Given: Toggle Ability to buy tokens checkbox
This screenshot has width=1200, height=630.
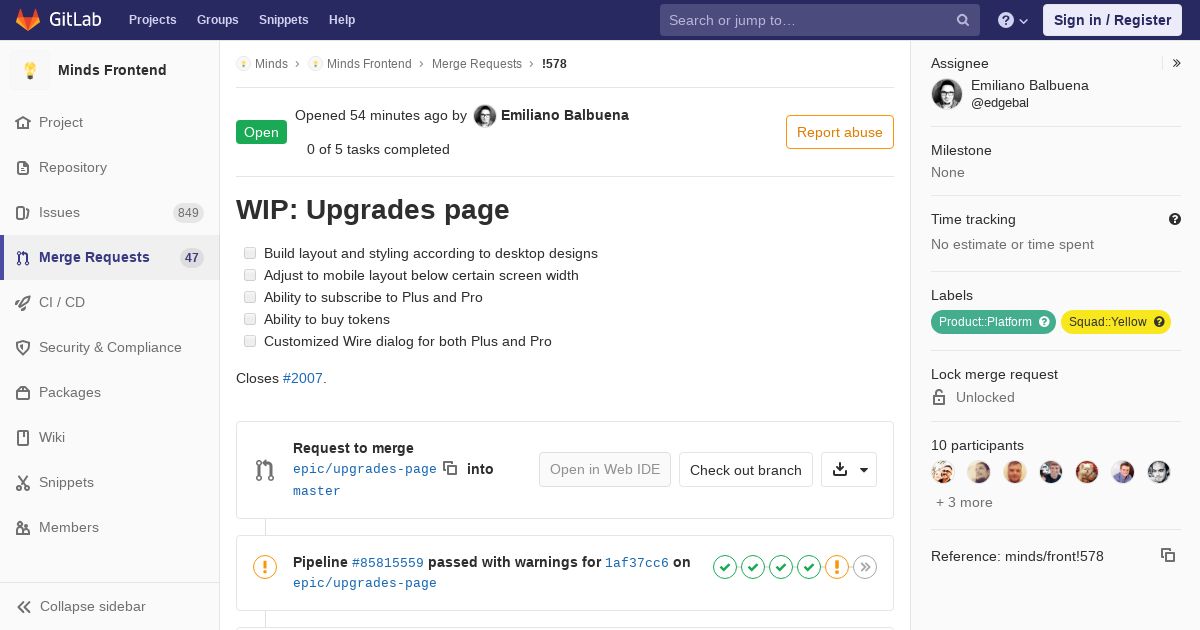Looking at the screenshot, I should click(x=250, y=319).
